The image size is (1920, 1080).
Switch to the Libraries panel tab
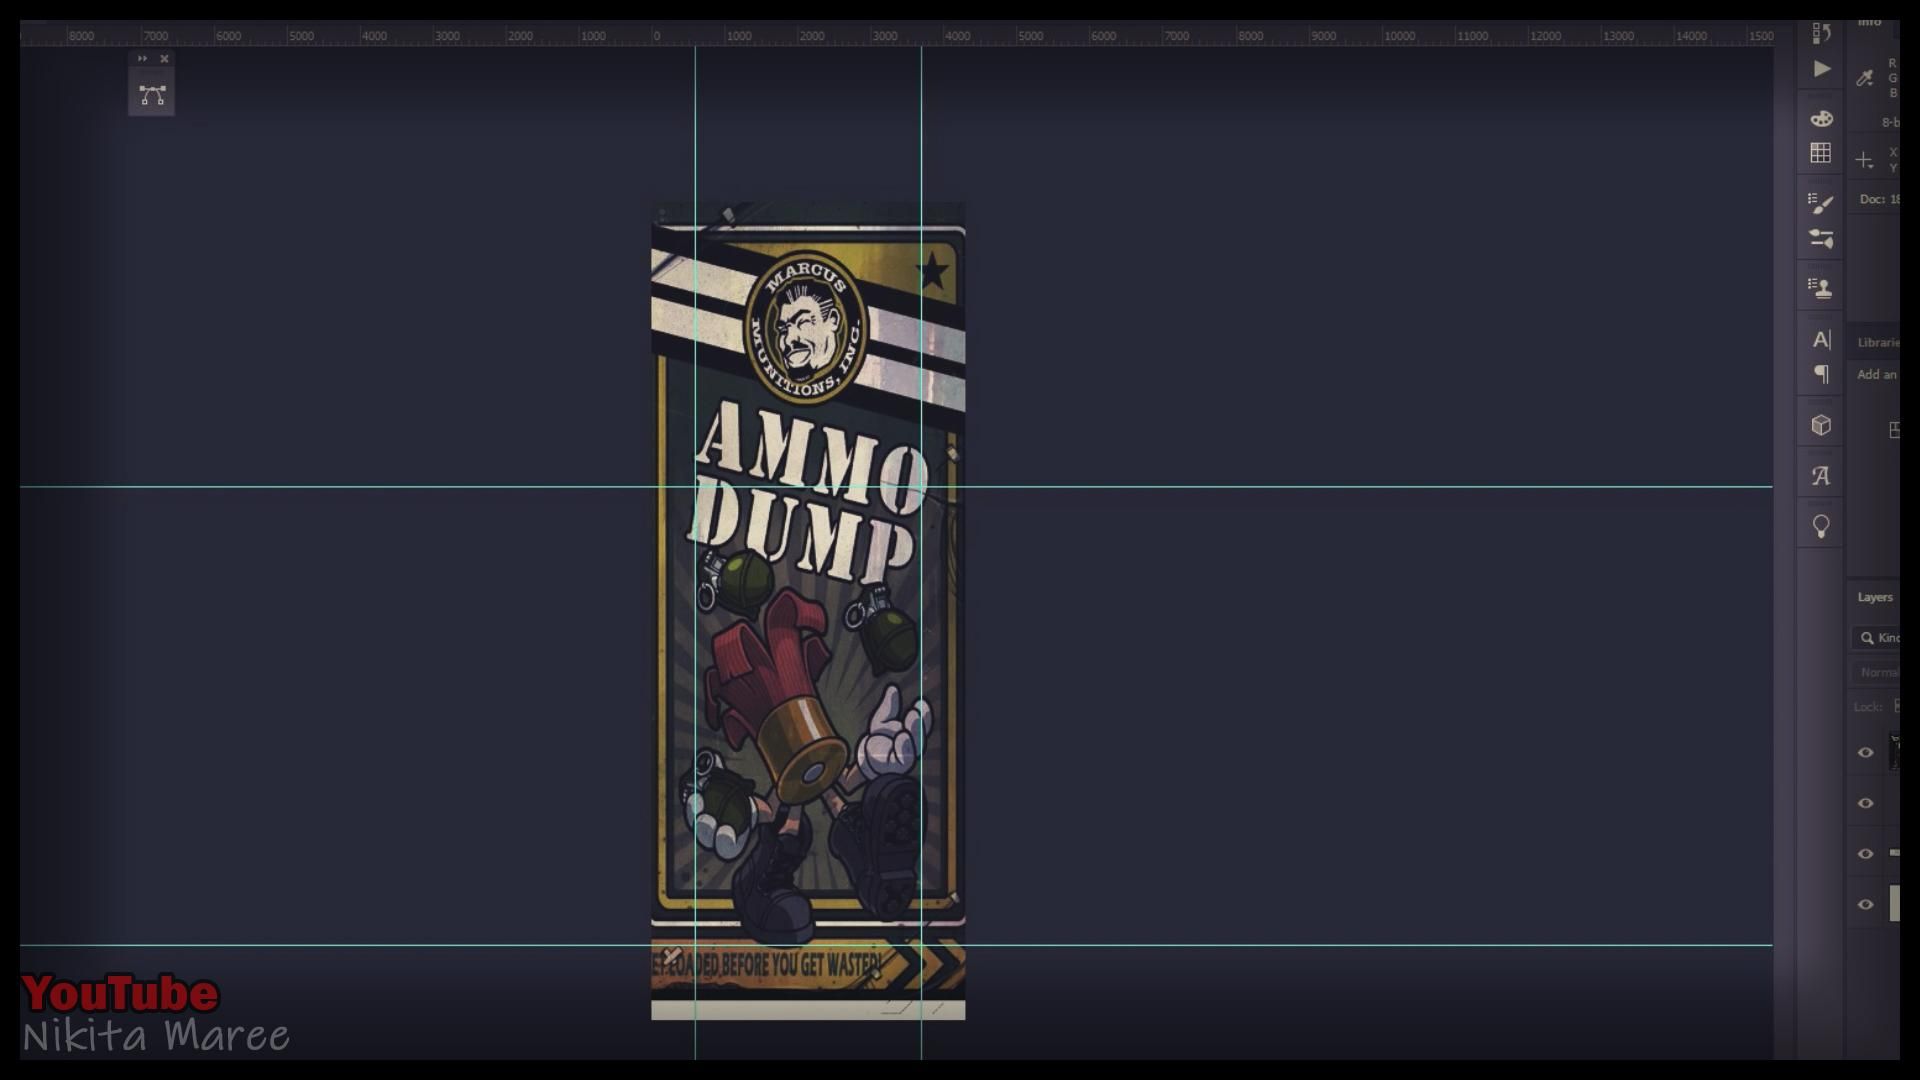[x=1878, y=342]
